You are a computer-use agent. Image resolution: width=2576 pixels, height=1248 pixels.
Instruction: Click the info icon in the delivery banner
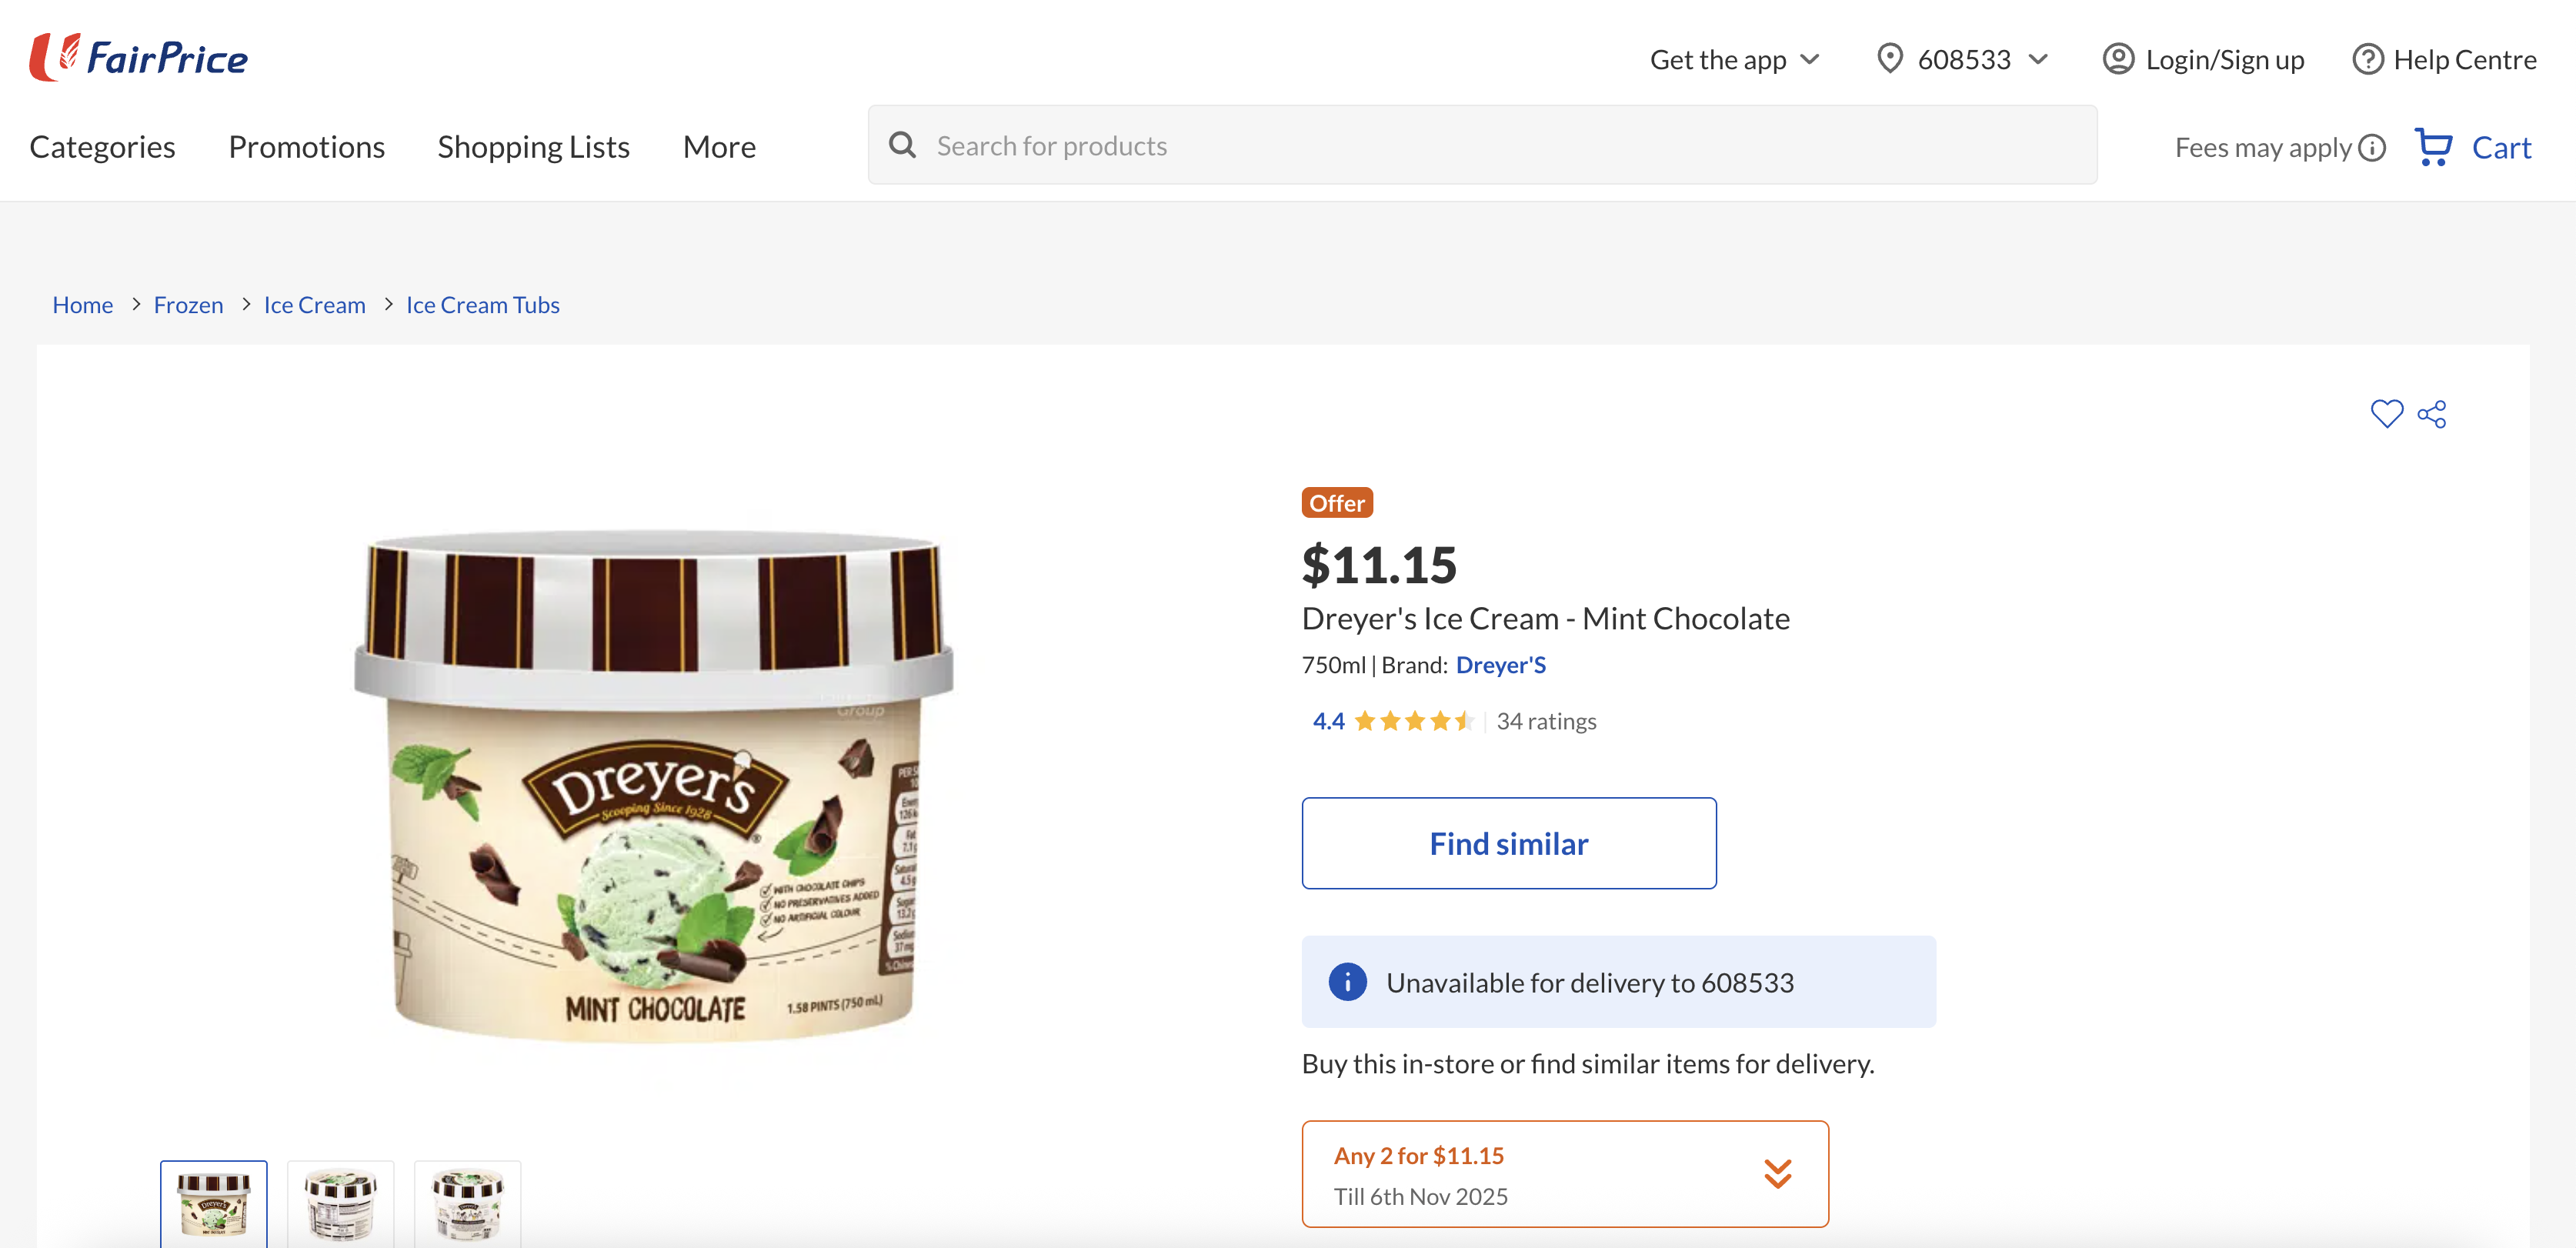(1347, 982)
